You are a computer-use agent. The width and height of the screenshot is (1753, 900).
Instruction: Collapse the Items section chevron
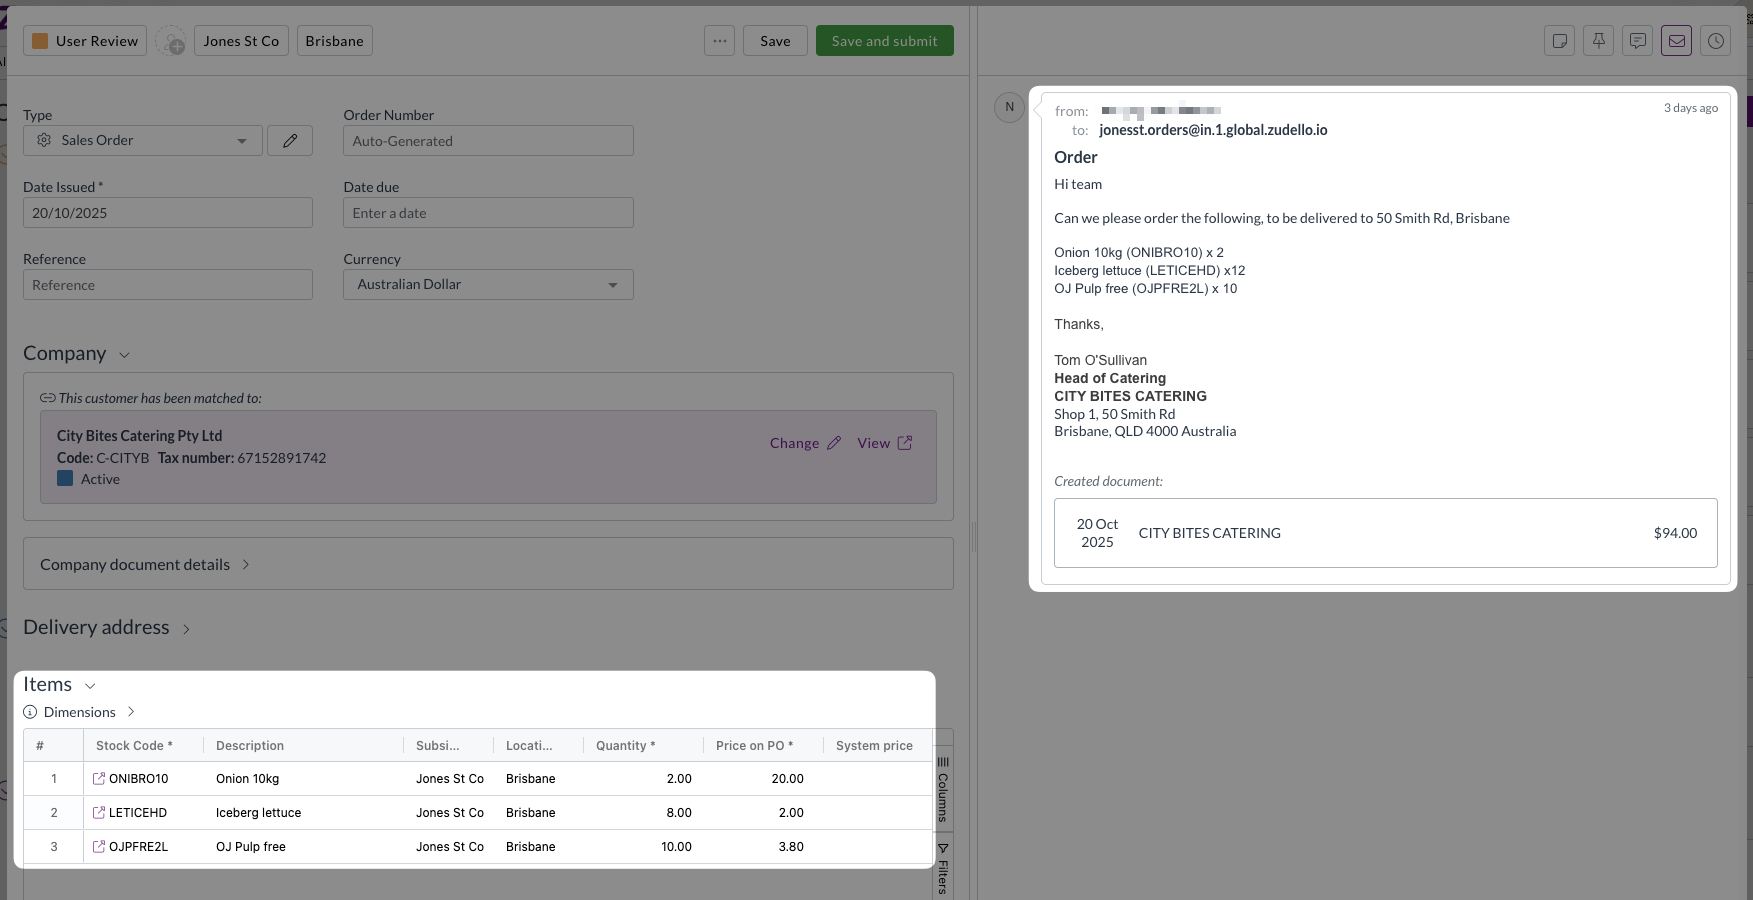click(90, 686)
